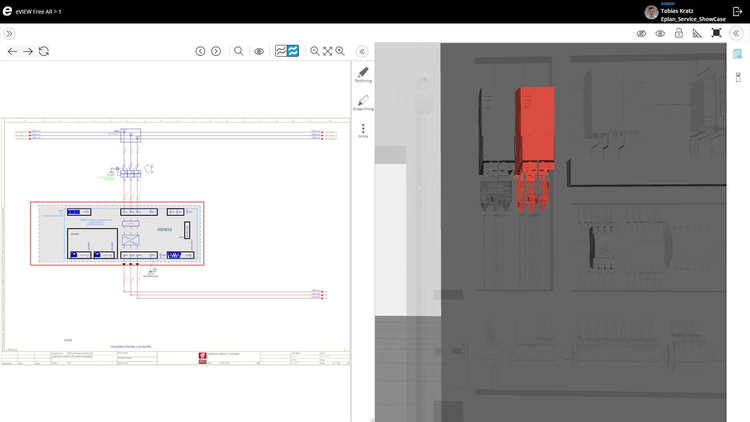Open previous schematic page
Screen dimensions: 750x422
click(200, 51)
